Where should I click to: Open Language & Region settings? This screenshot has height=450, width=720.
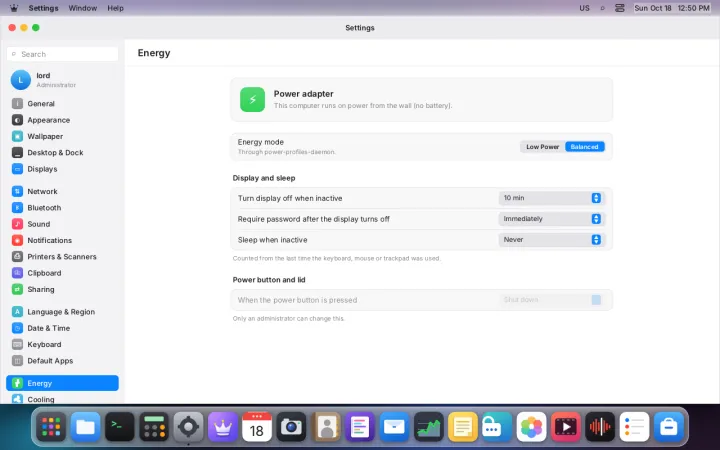coord(62,312)
